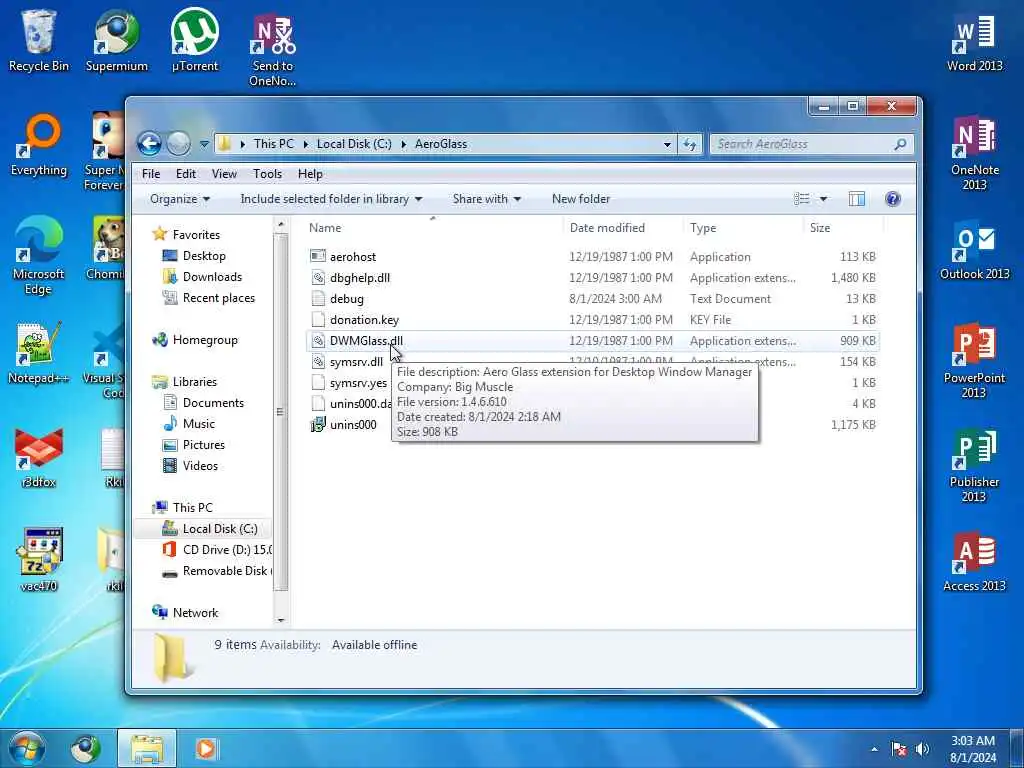
Task: Open the View menu
Action: pos(224,174)
